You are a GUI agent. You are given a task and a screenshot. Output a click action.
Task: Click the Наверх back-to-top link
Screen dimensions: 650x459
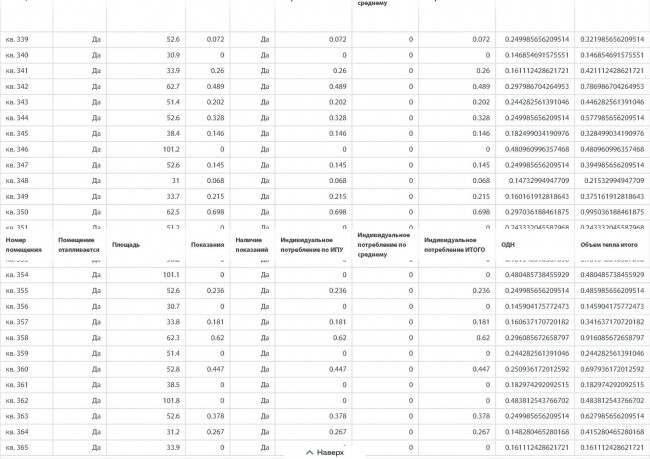click(x=325, y=452)
